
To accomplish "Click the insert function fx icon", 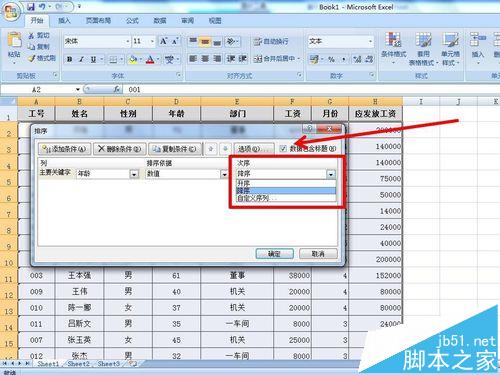I will point(117,89).
